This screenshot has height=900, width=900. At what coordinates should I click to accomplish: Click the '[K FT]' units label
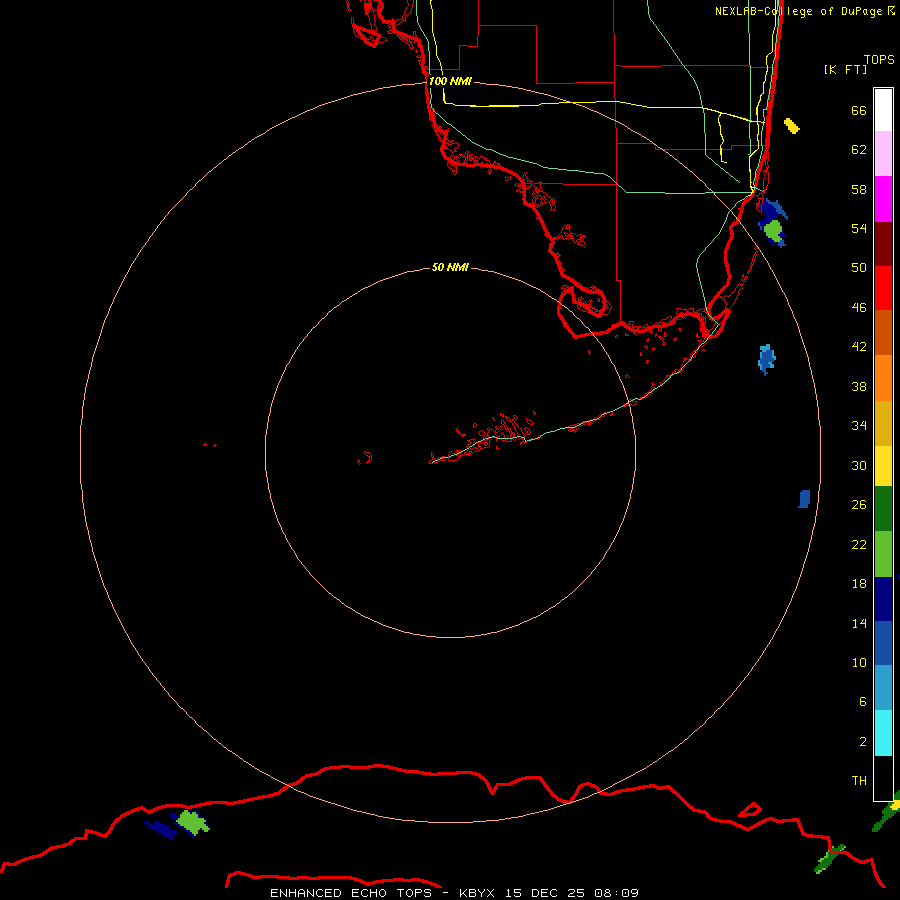845,69
